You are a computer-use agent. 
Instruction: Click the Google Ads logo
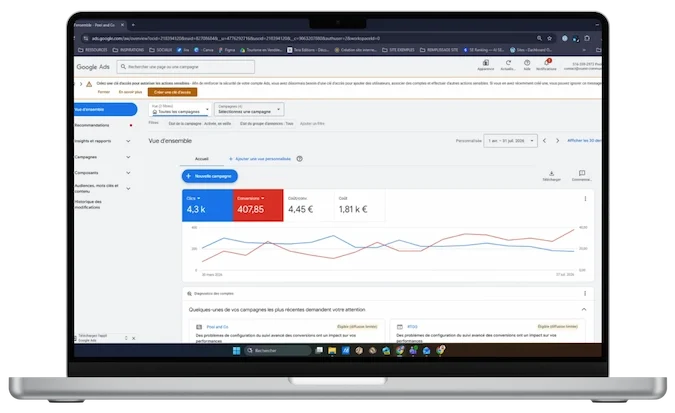coord(93,67)
